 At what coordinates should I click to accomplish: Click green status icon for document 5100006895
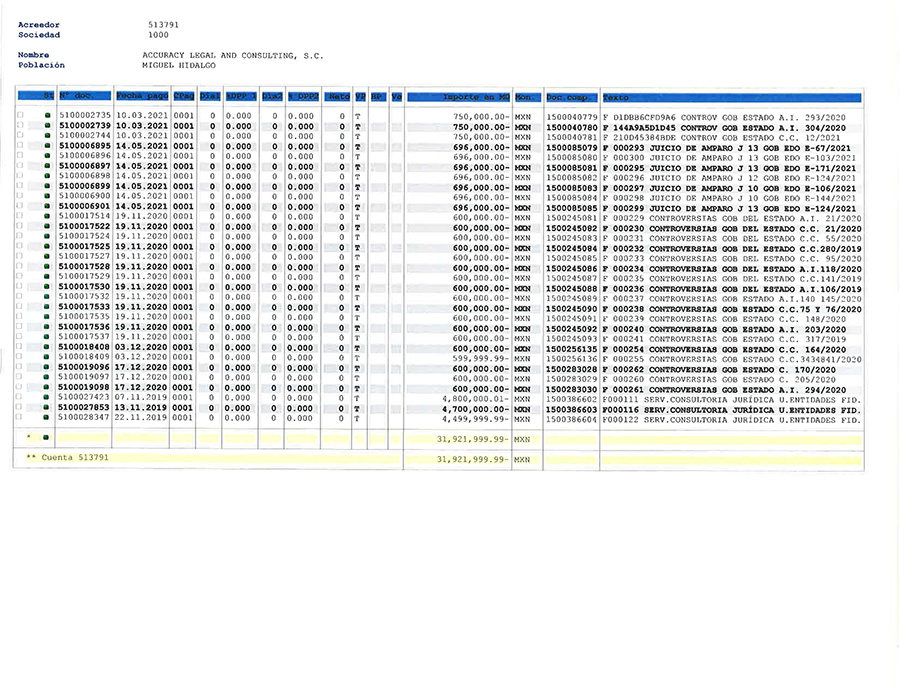[47, 146]
